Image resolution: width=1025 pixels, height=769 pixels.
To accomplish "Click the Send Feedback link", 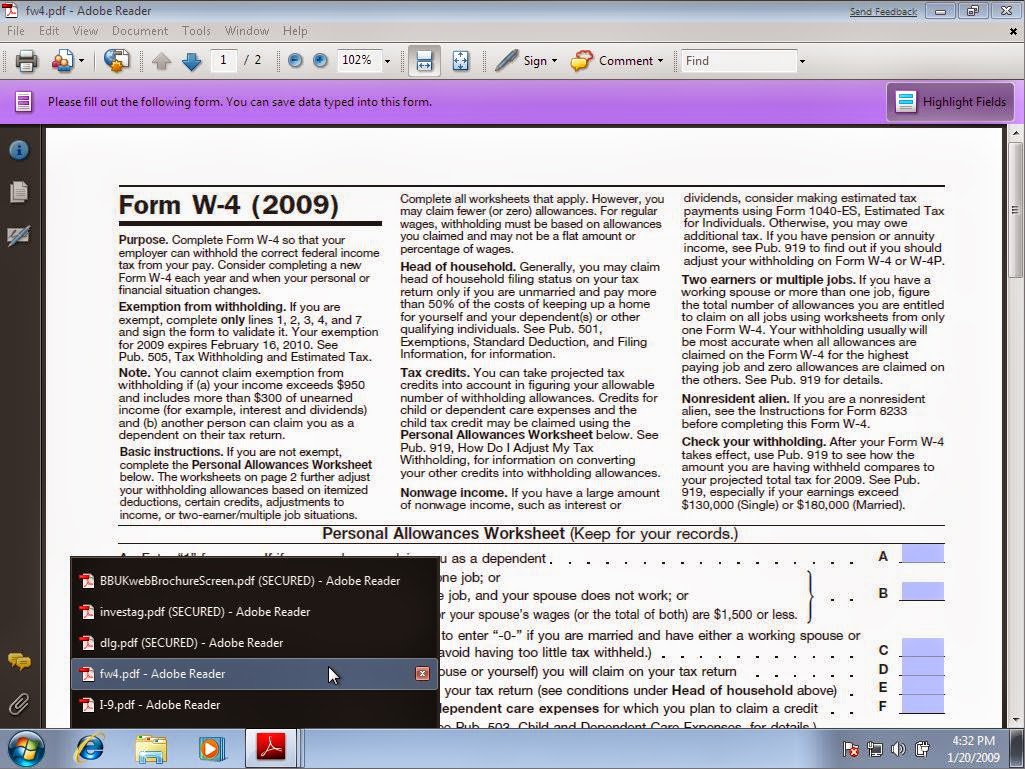I will coord(881,10).
